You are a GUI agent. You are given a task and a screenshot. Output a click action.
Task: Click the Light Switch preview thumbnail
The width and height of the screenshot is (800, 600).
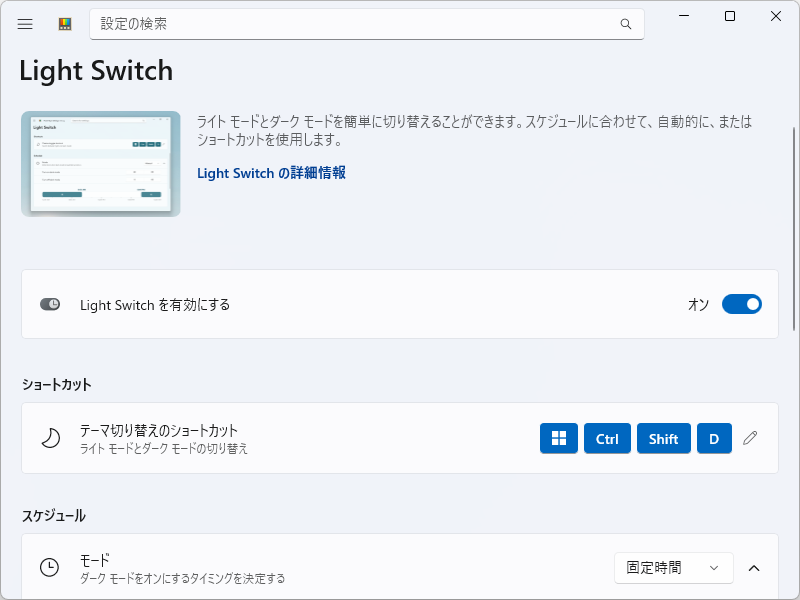100,163
